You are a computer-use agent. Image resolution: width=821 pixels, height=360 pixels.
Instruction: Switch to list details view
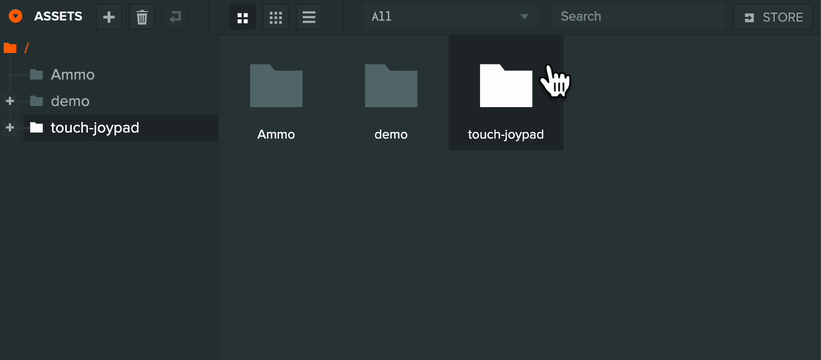[x=309, y=17]
